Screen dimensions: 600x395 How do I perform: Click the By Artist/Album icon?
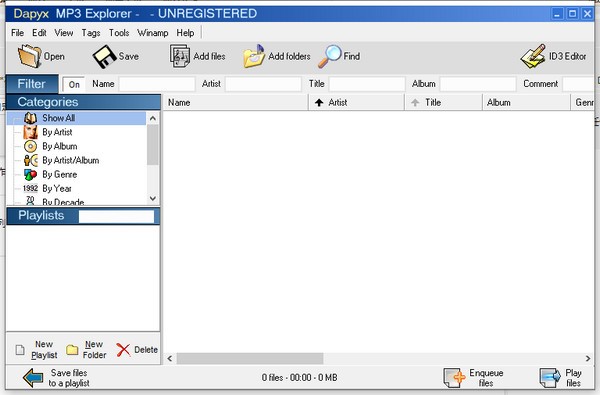click(31, 160)
